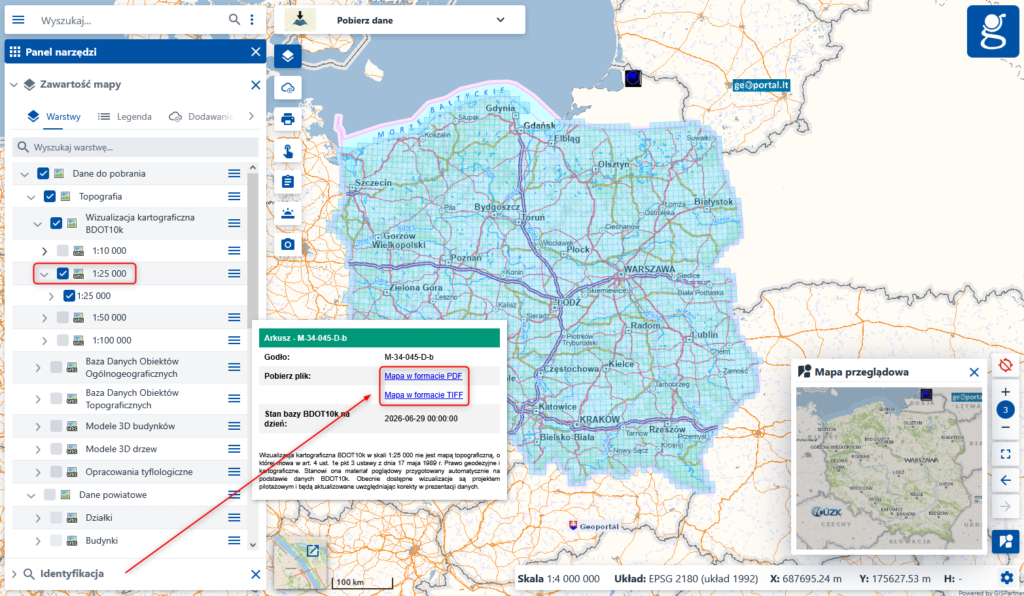Open options menu for Modele 3D budynków

click(234, 426)
